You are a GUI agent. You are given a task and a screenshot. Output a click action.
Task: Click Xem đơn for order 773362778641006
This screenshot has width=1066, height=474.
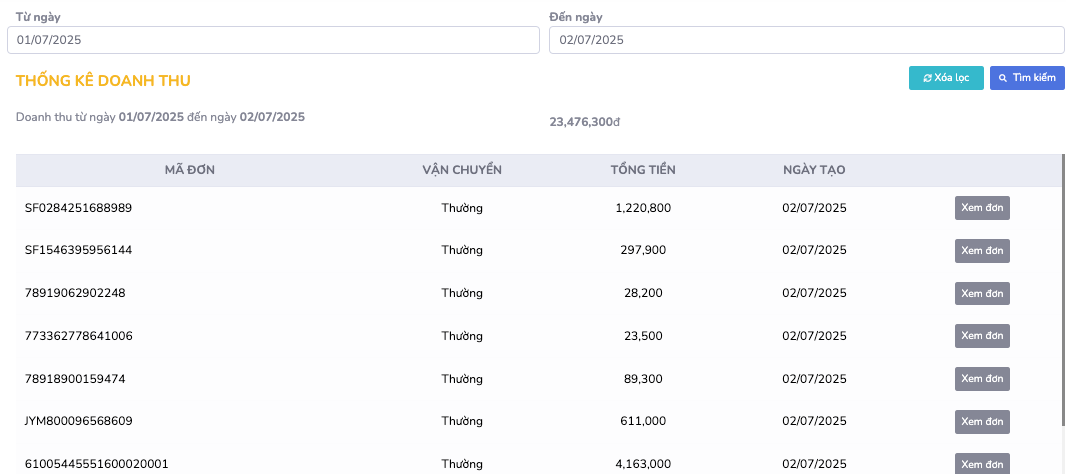point(982,336)
